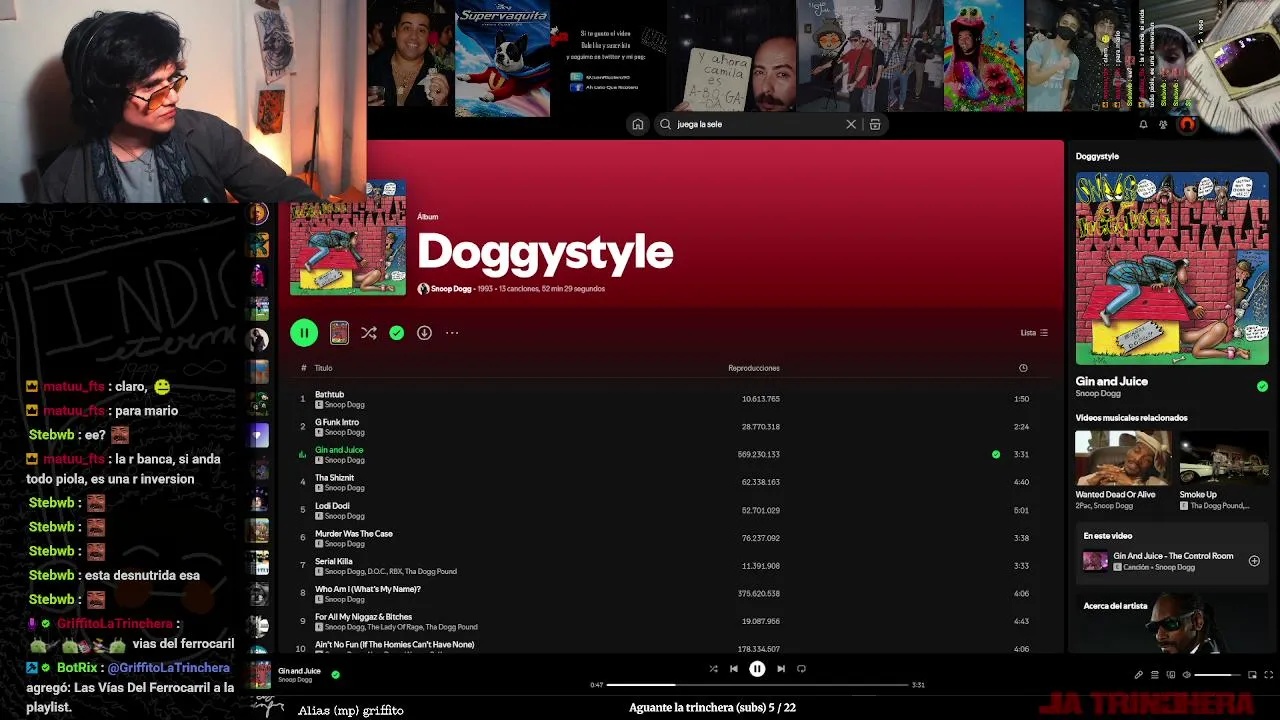
Task: Toggle shuffle in the album action row
Action: pos(369,333)
